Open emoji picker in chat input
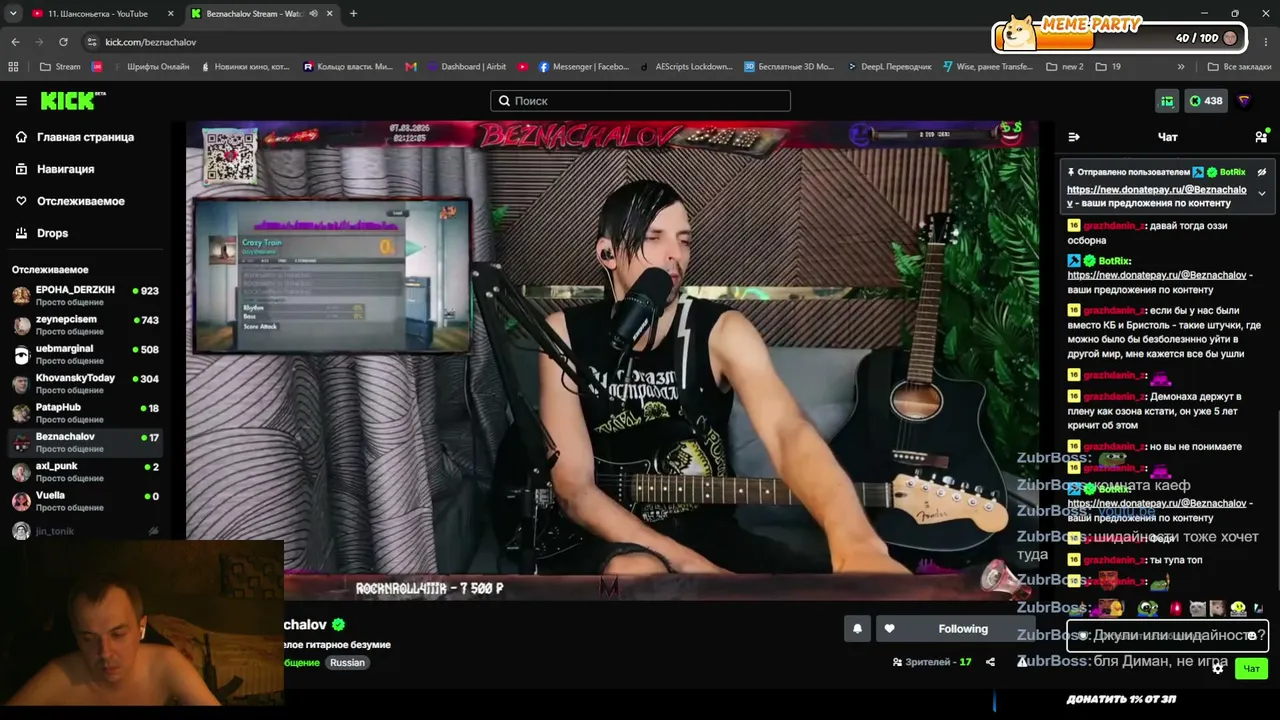Screen dimensions: 1280x720 [1251, 635]
